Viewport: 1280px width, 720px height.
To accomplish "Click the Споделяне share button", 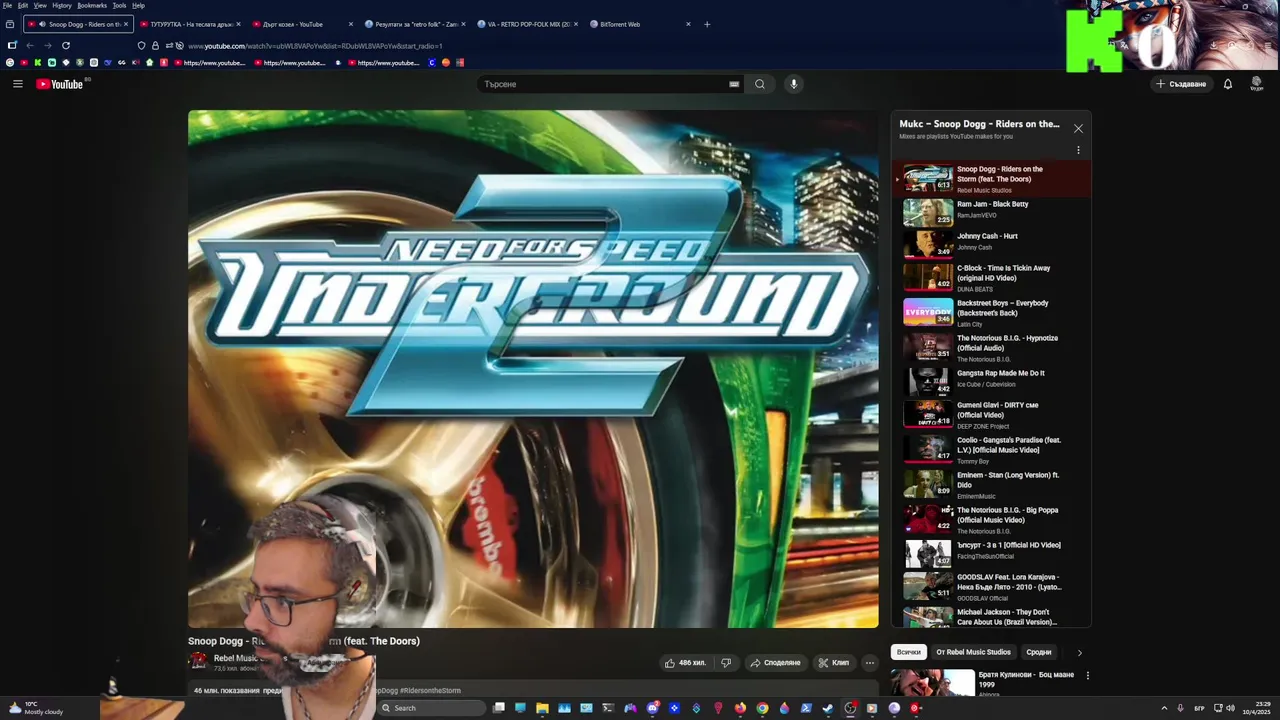I will click(775, 662).
